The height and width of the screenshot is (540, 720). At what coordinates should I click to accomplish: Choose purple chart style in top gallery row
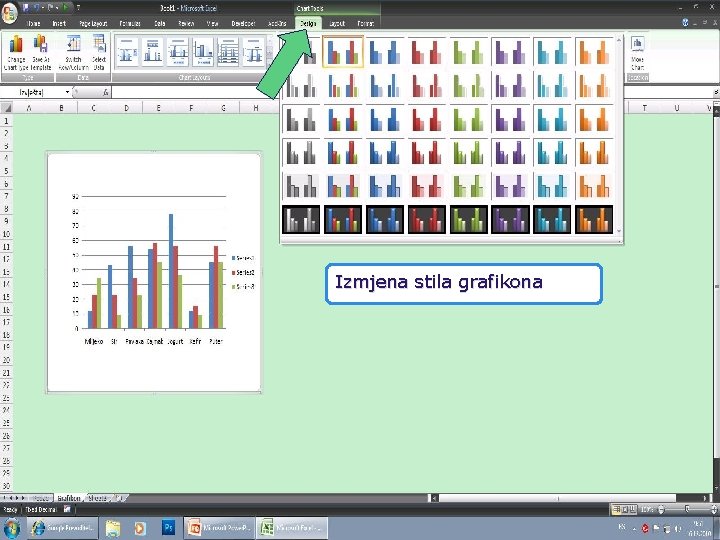point(510,52)
